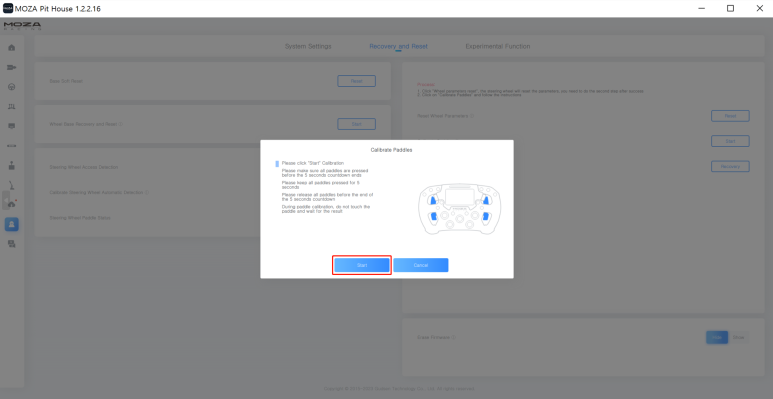Open the wheel base settings sidebar icon

coord(12,67)
